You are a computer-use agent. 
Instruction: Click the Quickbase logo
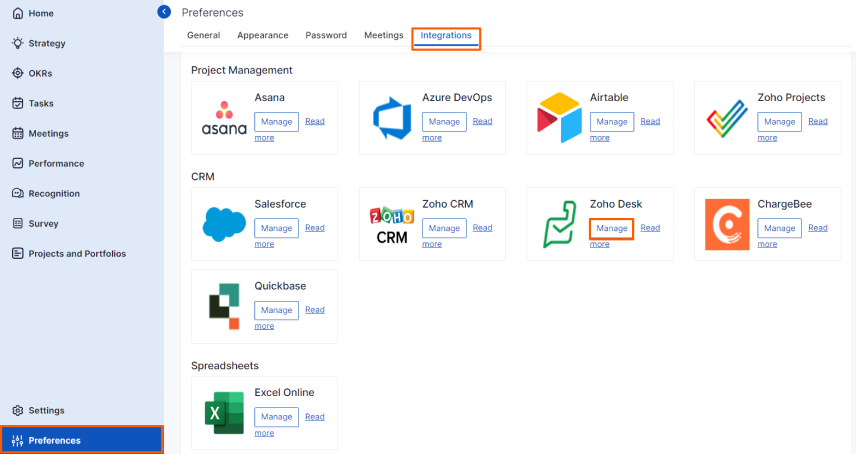point(224,306)
